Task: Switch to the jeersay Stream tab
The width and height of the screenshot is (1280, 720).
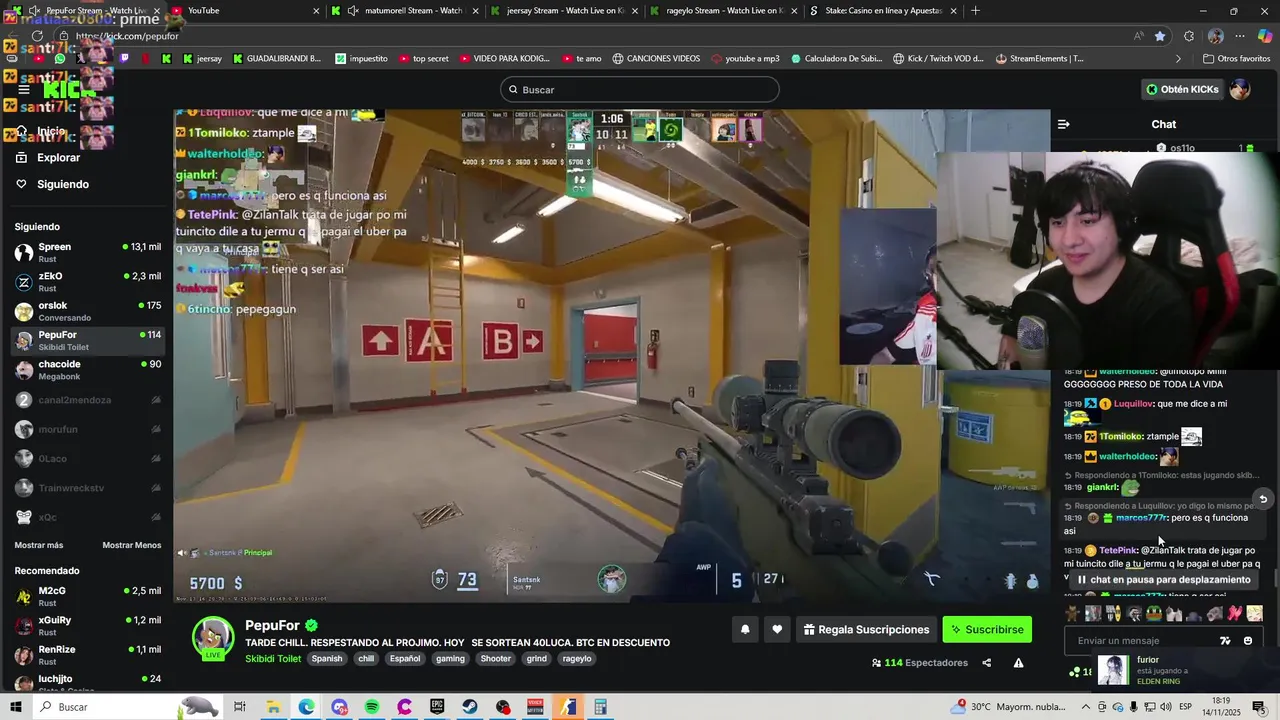Action: 565,11
